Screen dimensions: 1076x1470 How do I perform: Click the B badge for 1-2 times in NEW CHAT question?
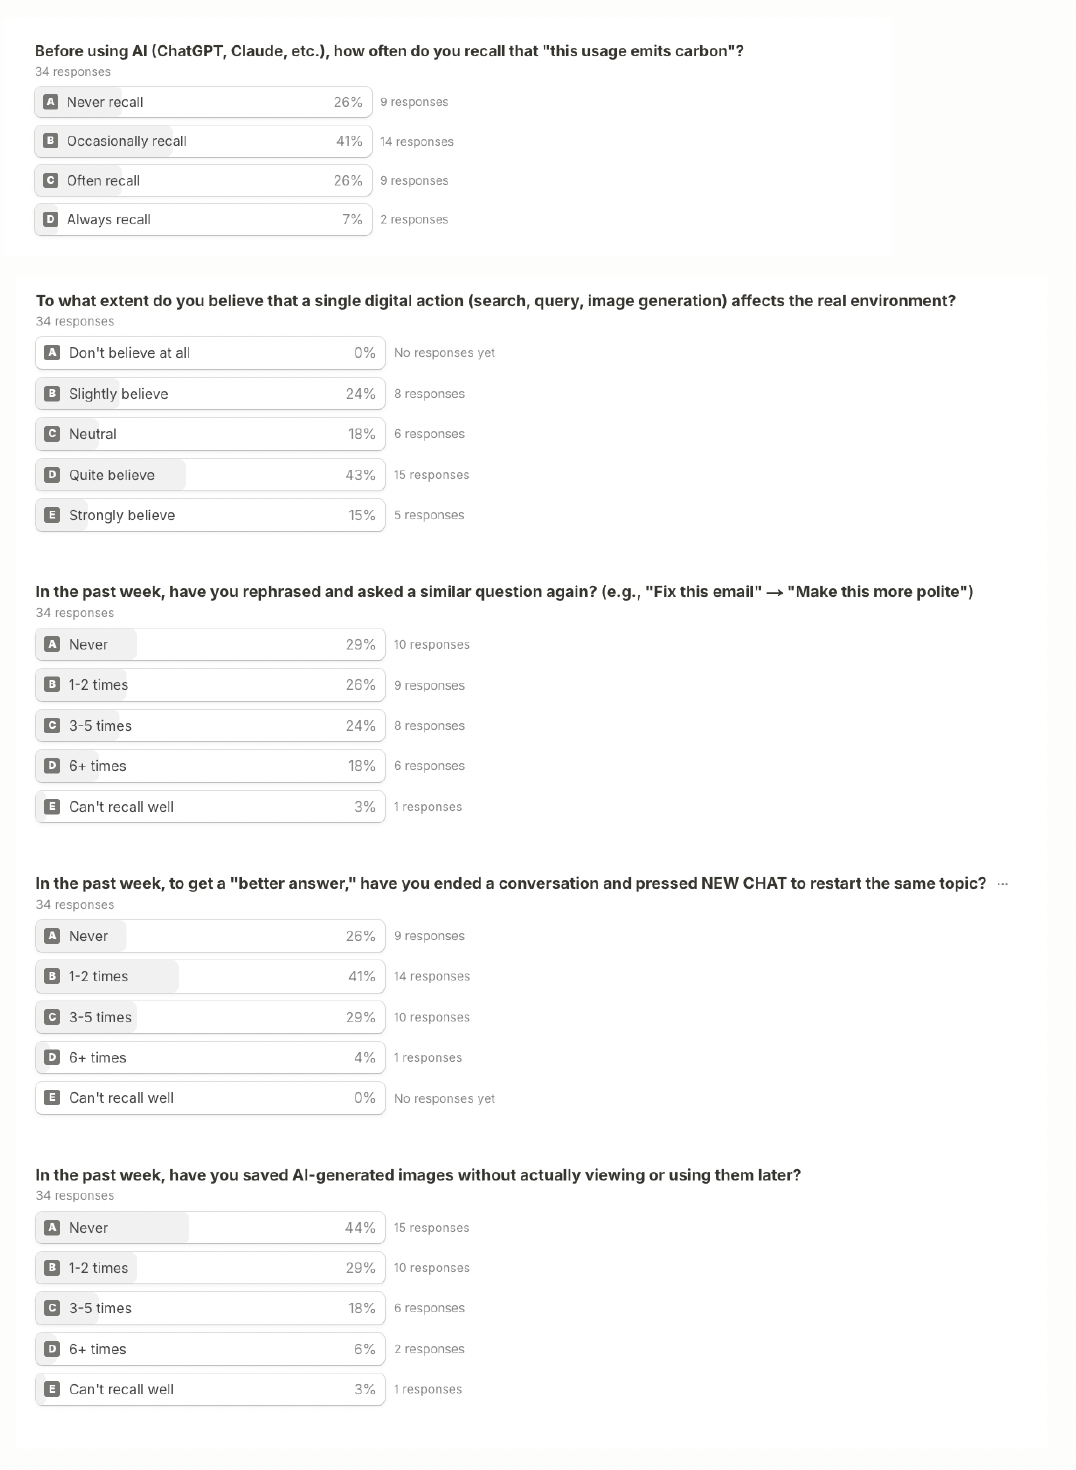pyautogui.click(x=53, y=976)
